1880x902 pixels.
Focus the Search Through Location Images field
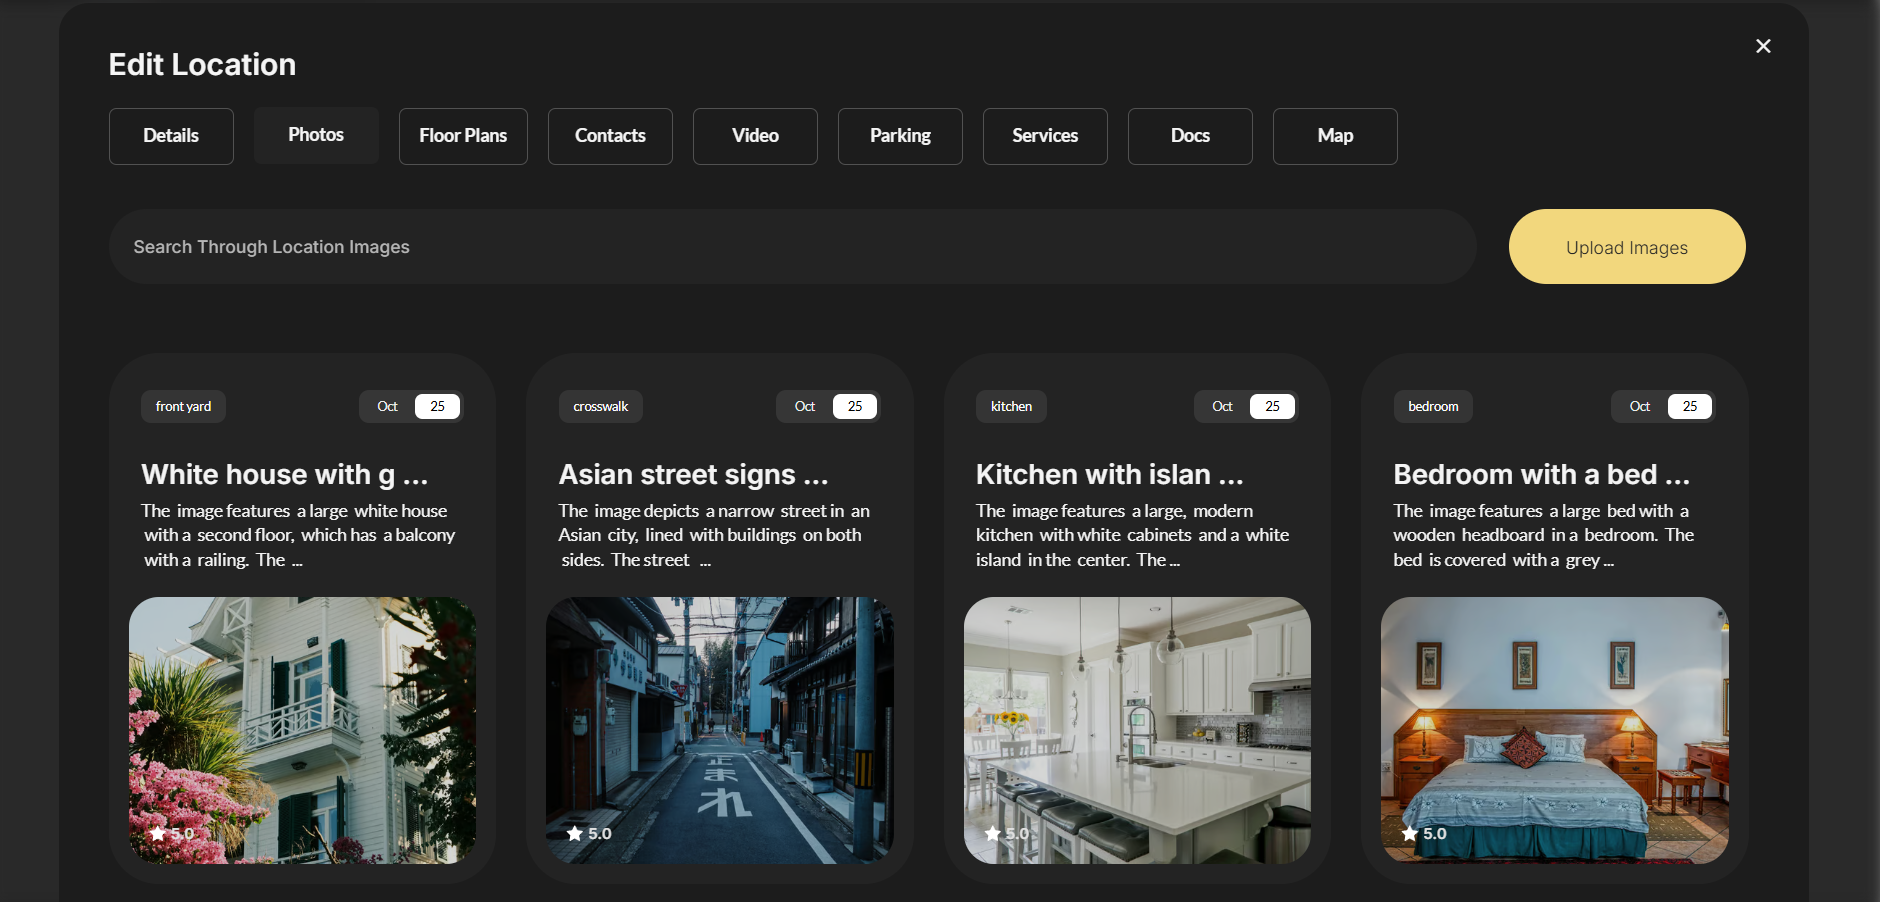[792, 247]
